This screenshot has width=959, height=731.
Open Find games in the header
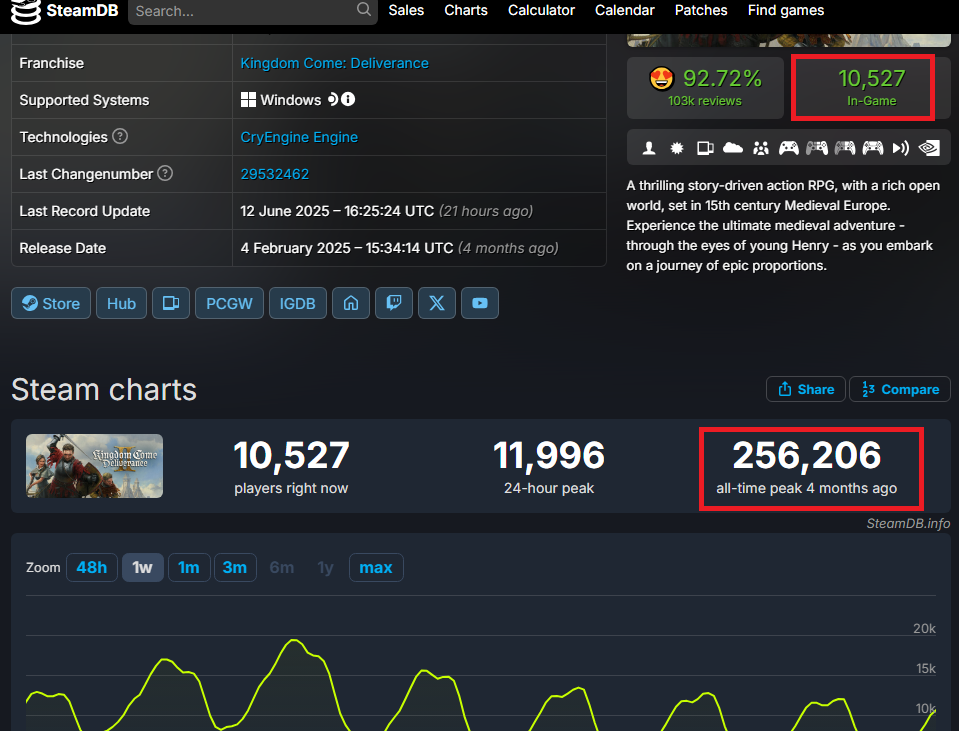tap(786, 10)
